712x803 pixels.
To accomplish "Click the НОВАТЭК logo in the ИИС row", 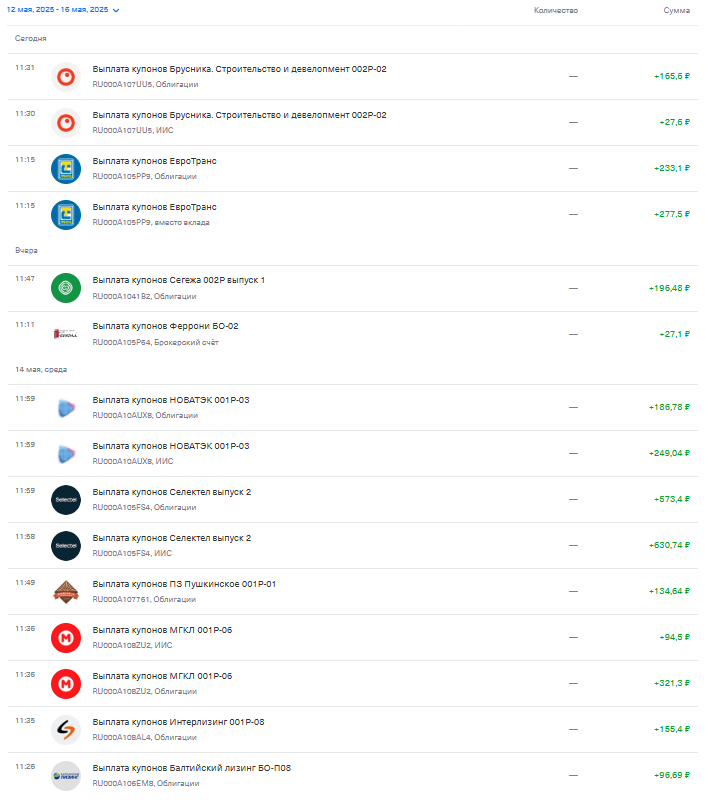I will tap(66, 454).
